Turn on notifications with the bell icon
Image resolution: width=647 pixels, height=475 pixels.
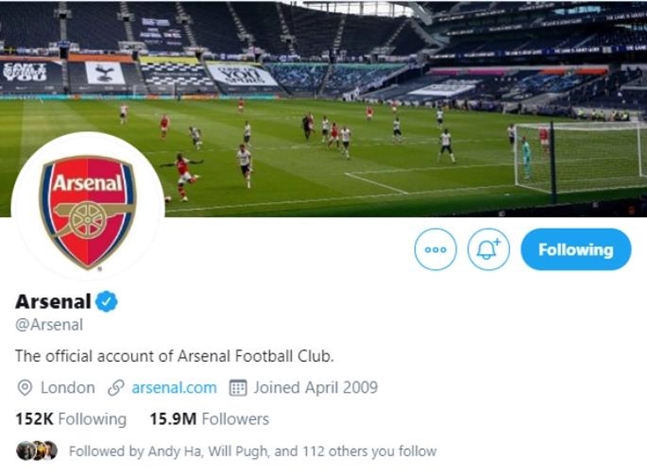(488, 250)
